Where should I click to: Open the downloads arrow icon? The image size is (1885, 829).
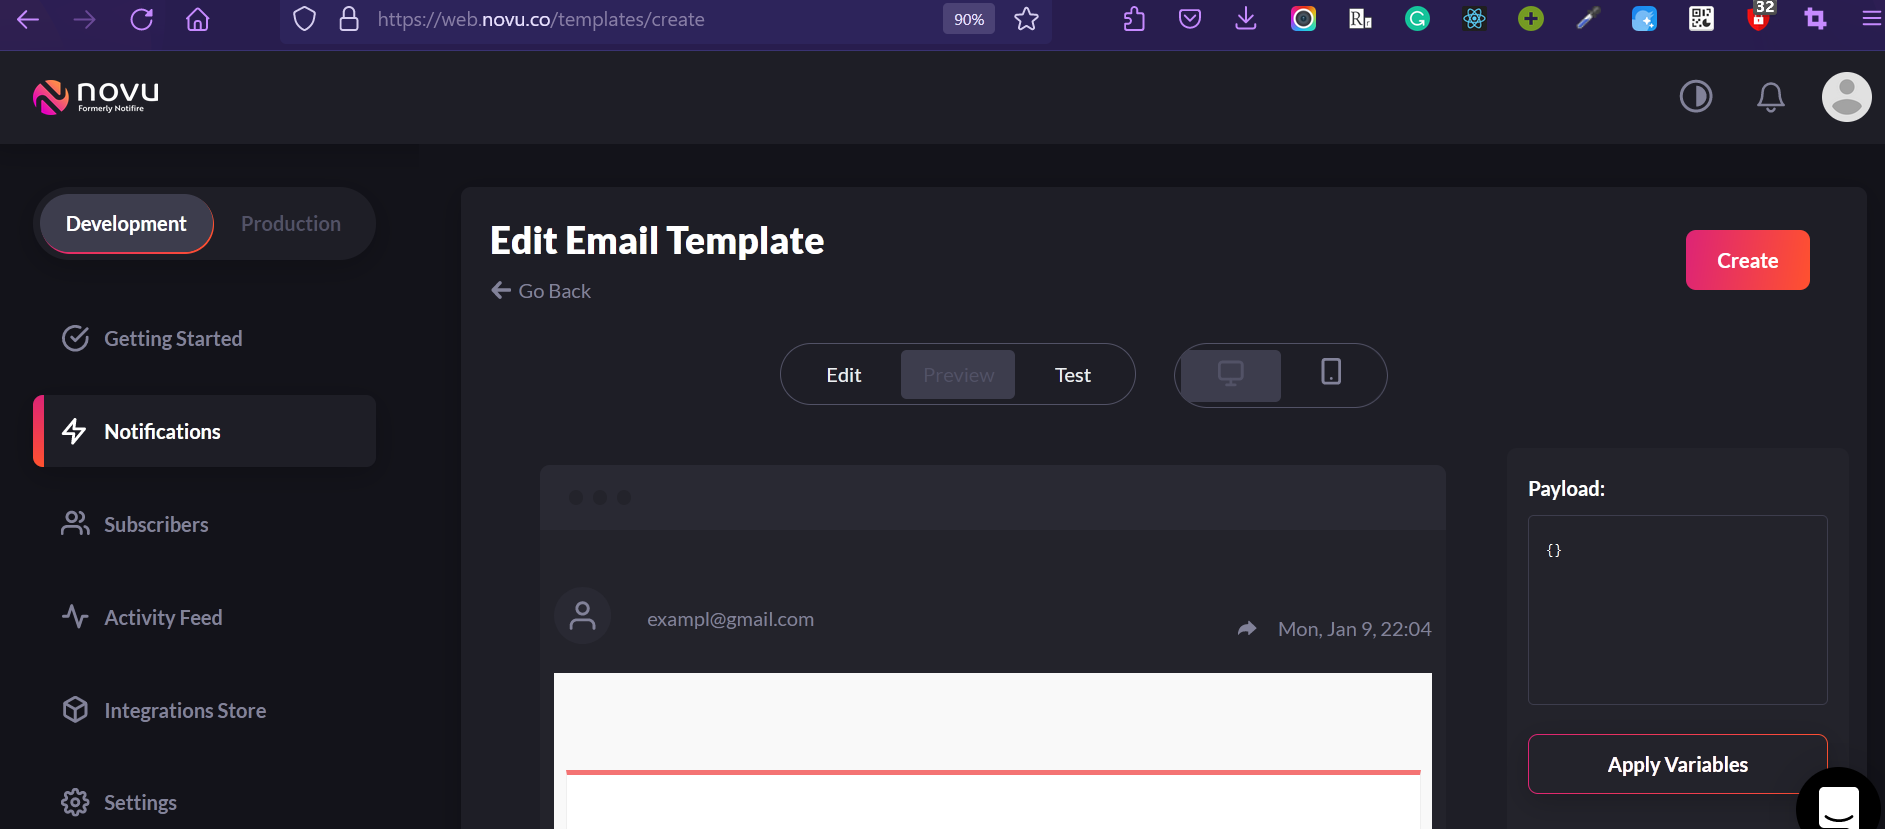pos(1246,19)
